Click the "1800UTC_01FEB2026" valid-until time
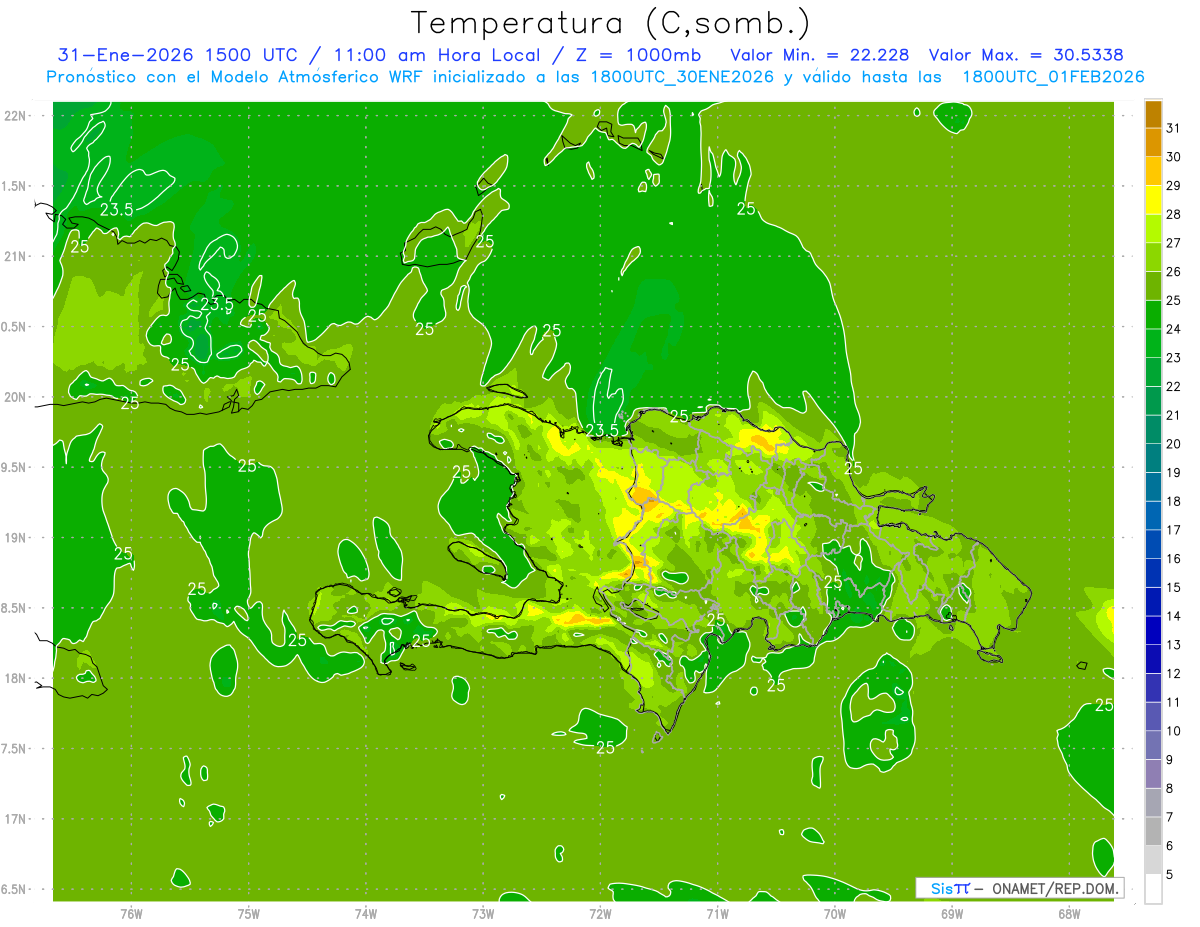 1053,77
